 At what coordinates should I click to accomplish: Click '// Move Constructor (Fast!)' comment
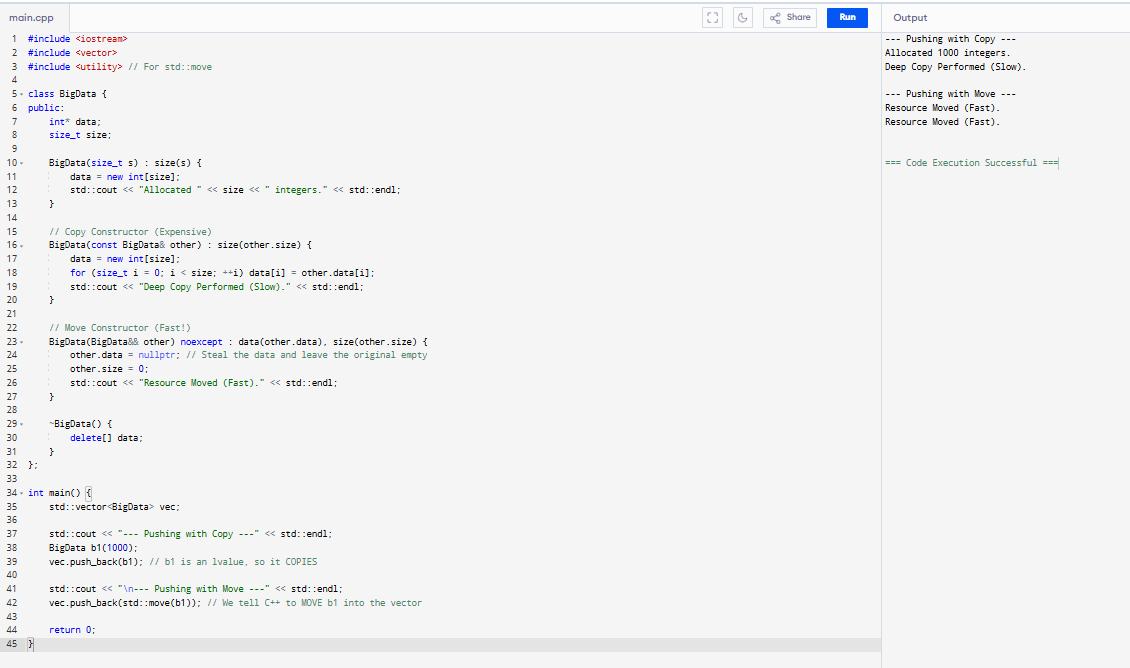(x=120, y=328)
